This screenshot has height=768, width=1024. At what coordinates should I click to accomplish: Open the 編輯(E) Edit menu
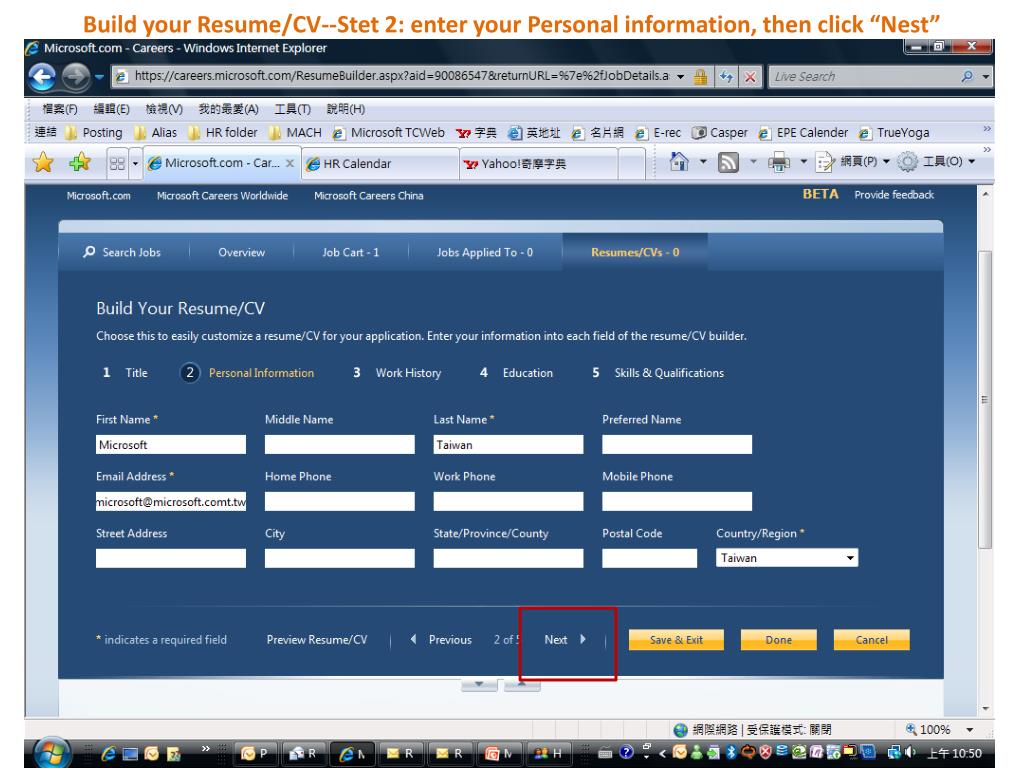(111, 109)
